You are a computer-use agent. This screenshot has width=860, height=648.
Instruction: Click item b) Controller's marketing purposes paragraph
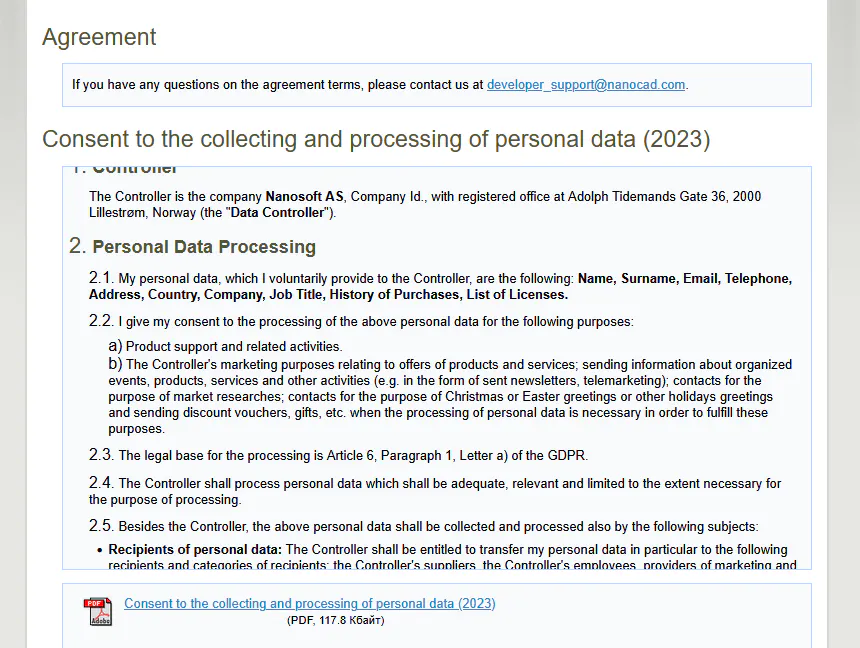450,396
